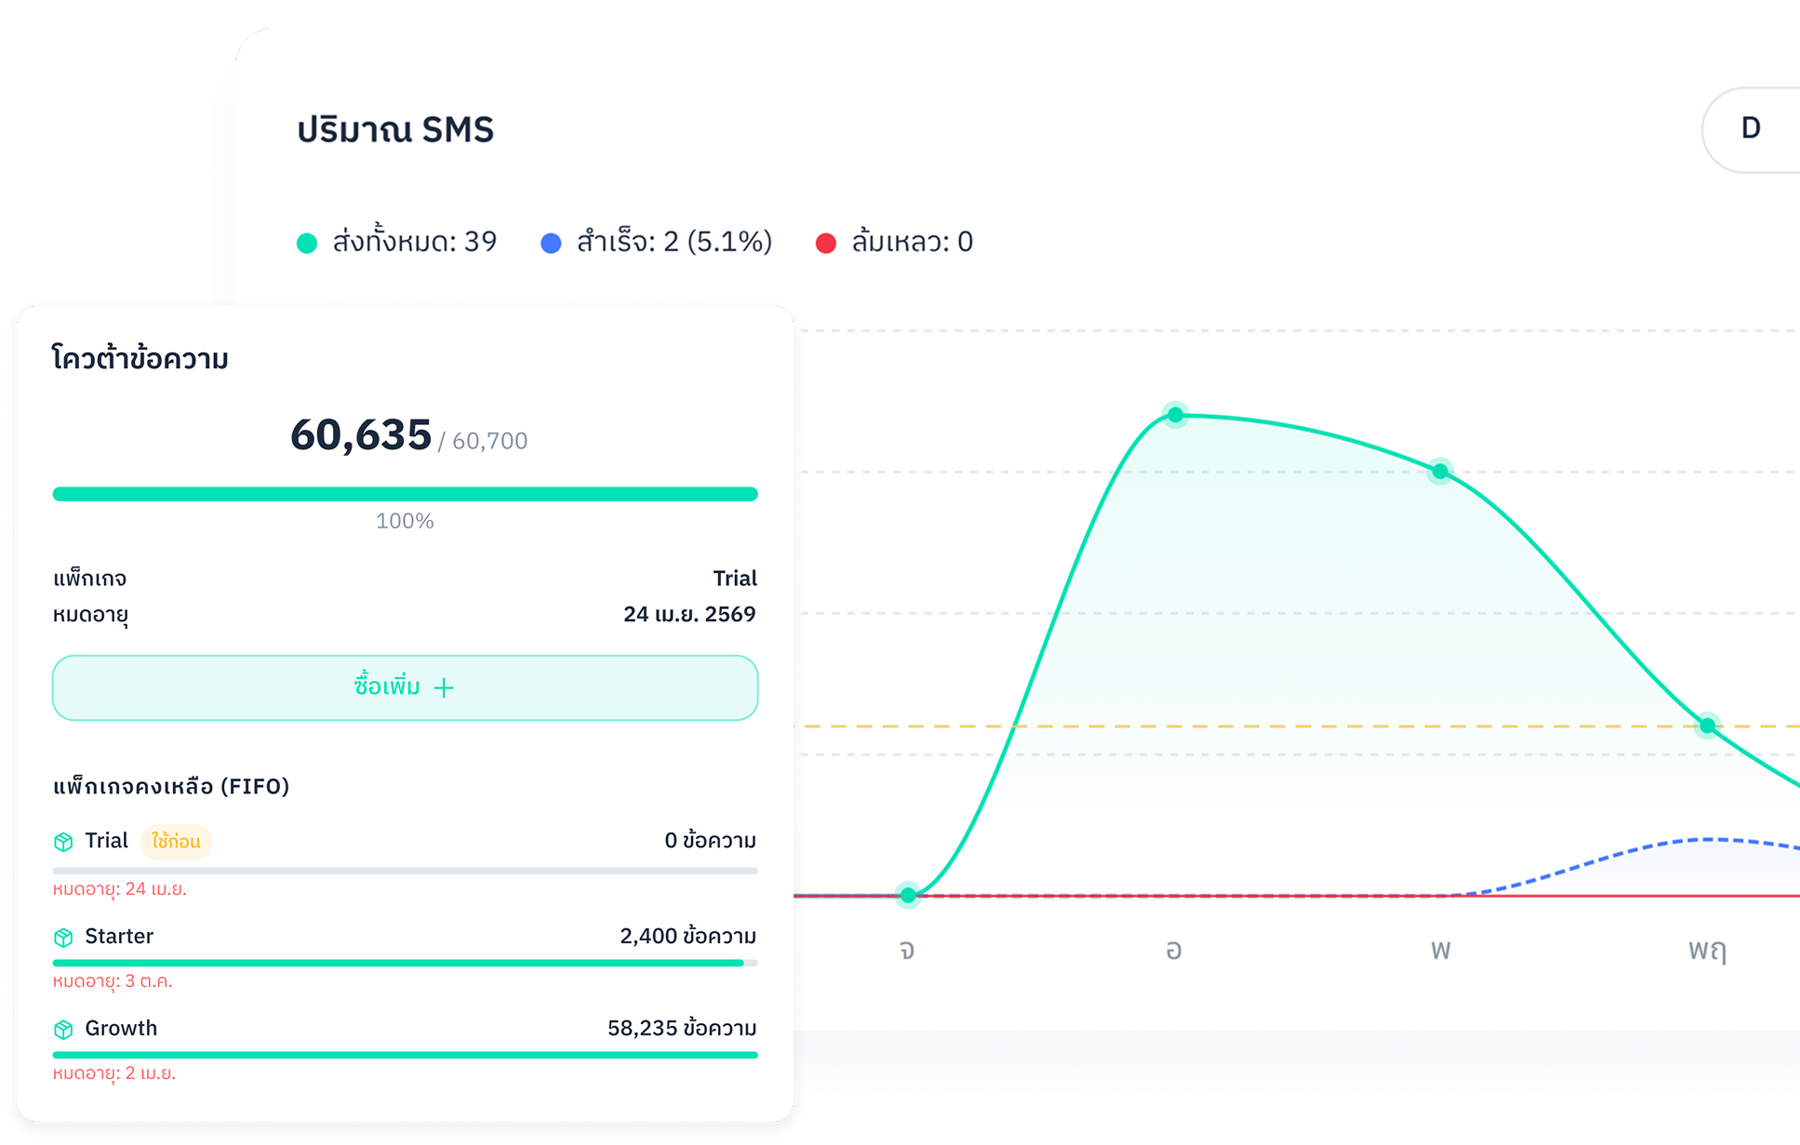Click the green legend dot for ส่งทั้งหมด
The width and height of the screenshot is (1800, 1145).
point(306,242)
